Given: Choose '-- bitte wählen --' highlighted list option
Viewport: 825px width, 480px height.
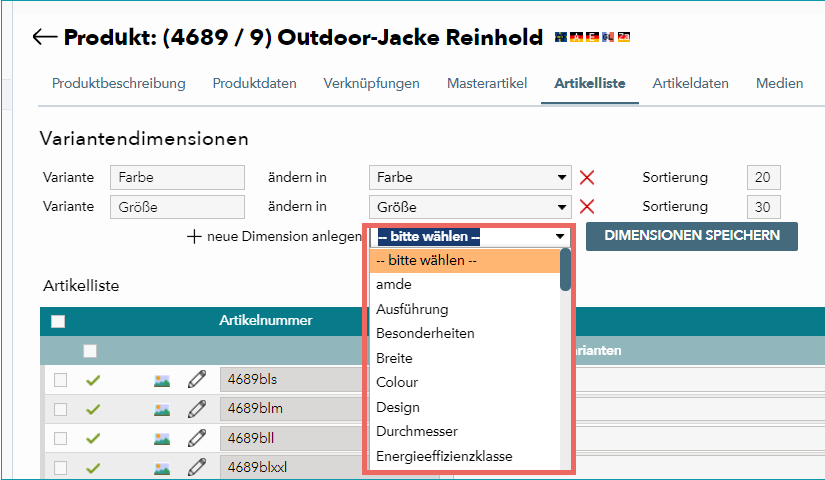Looking at the screenshot, I should pyautogui.click(x=465, y=261).
